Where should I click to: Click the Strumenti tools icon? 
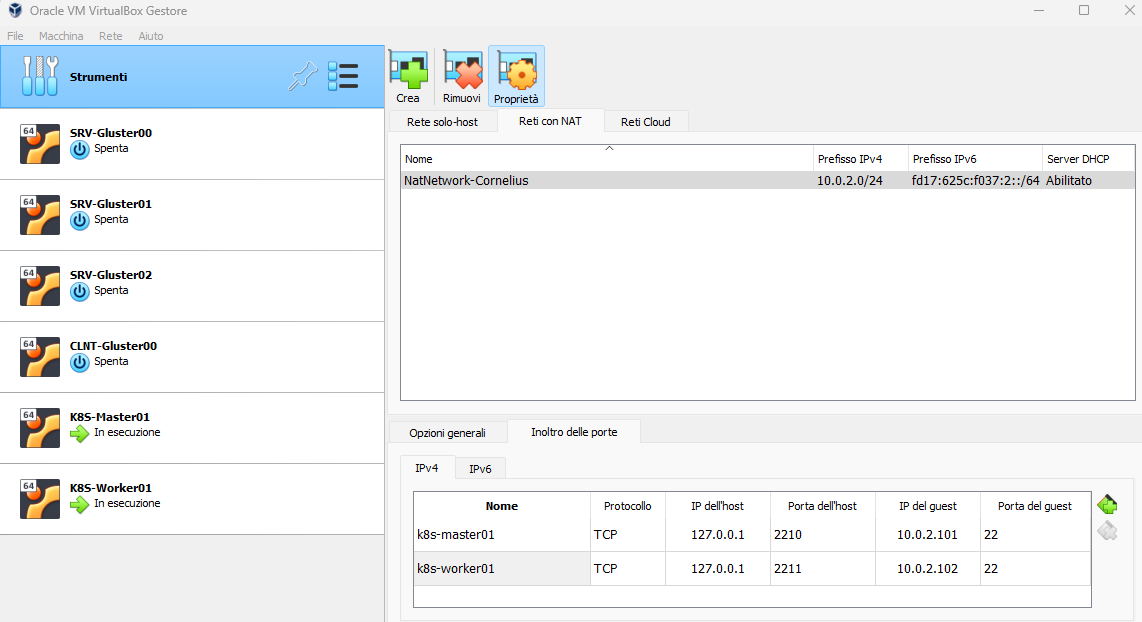[x=39, y=76]
